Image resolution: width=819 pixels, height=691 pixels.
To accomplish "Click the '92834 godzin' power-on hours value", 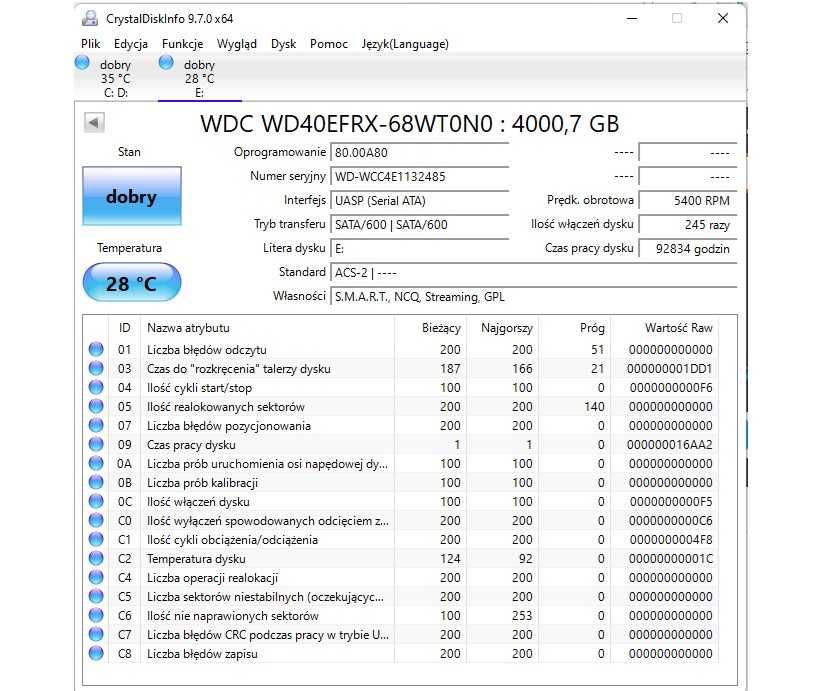I will [688, 249].
